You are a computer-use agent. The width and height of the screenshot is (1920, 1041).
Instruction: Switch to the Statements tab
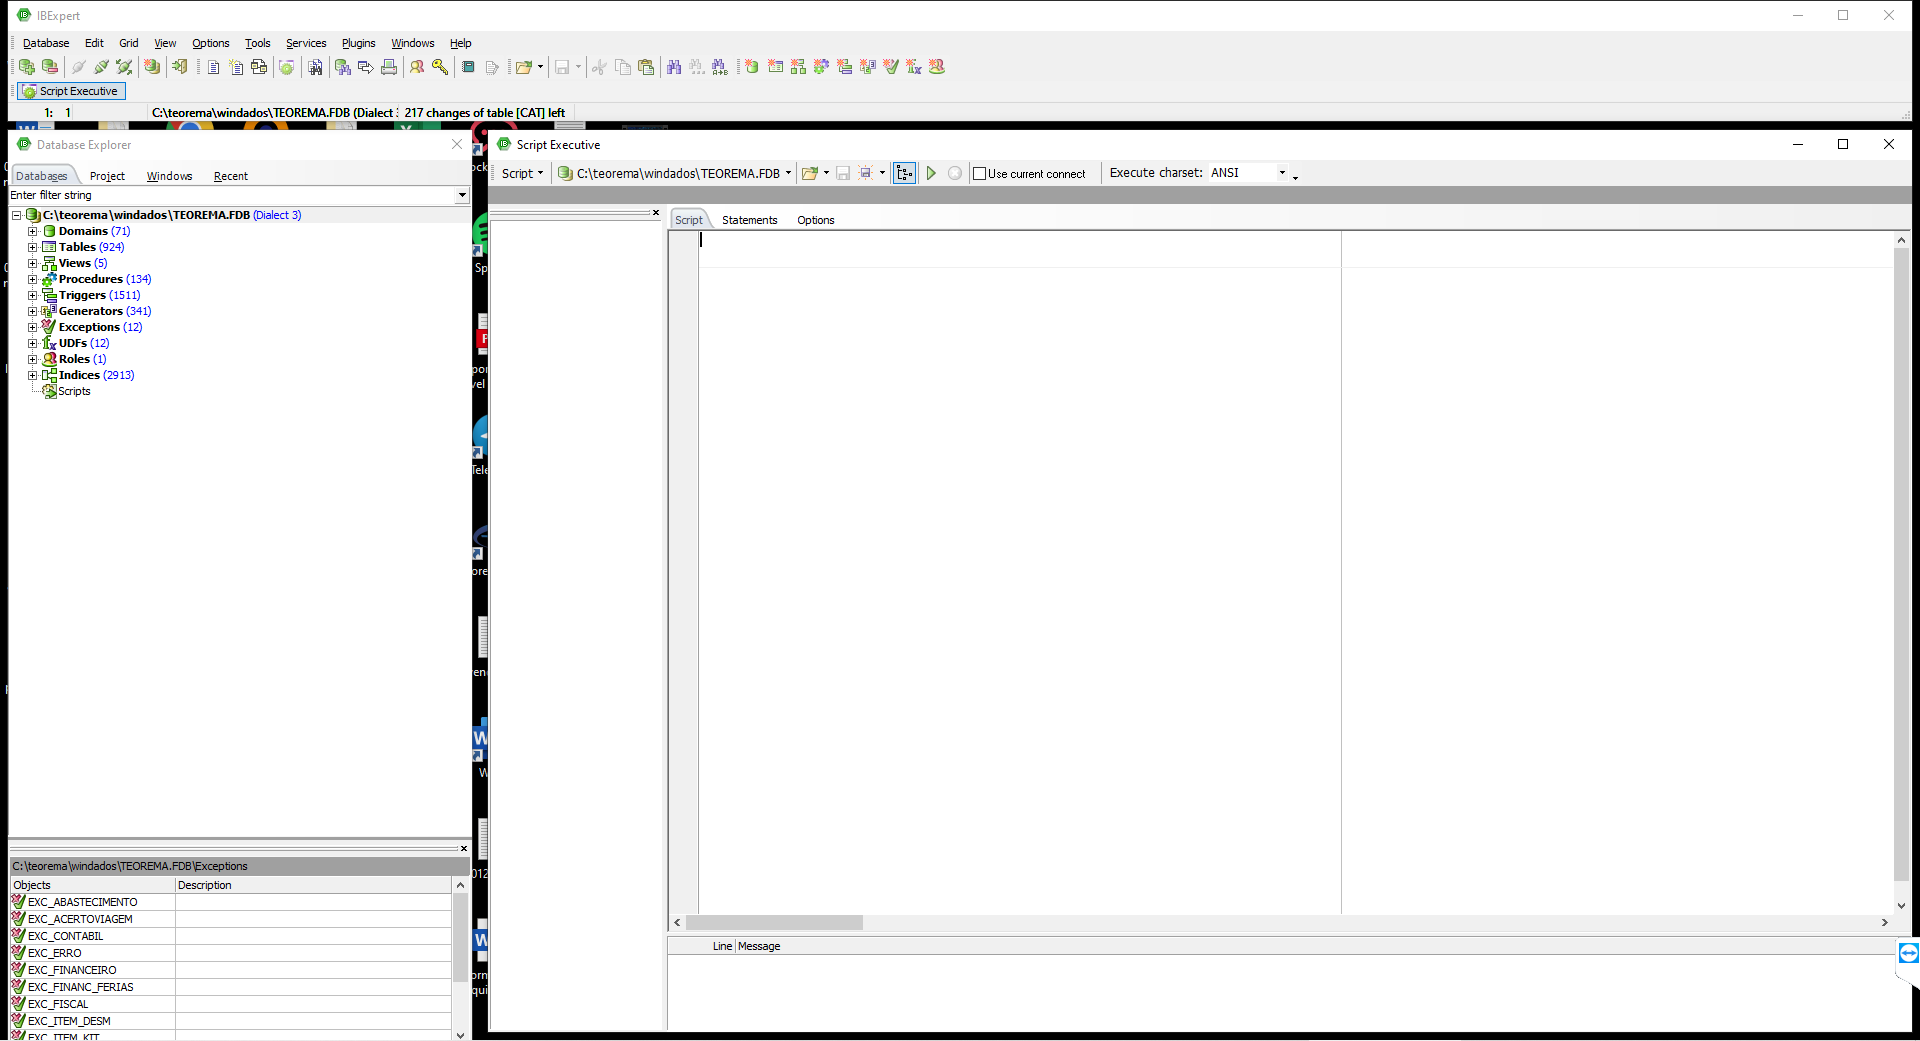(x=749, y=220)
